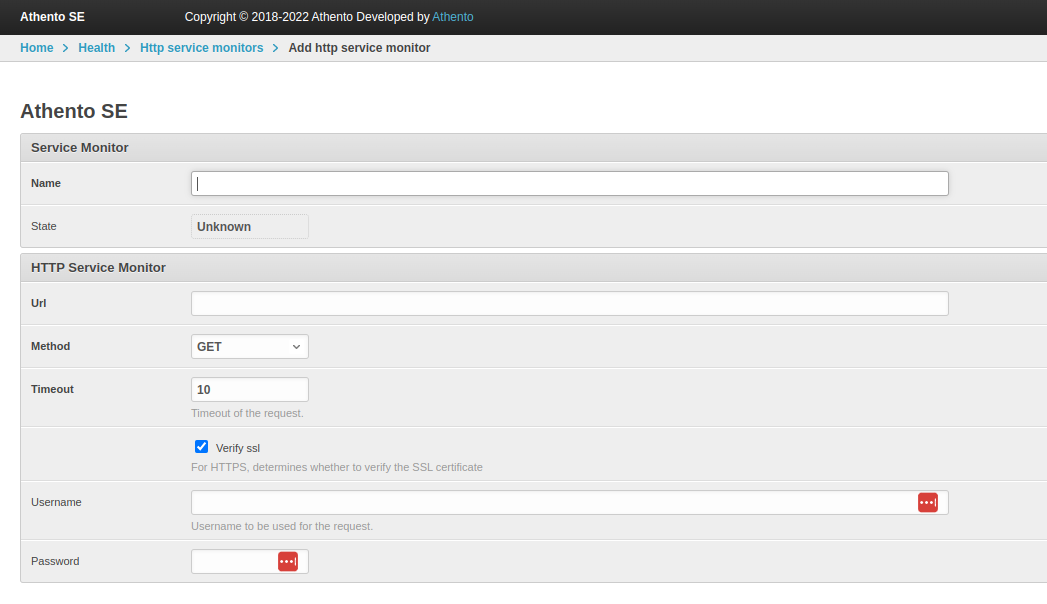
Task: Click the Athento developer link in header
Action: coord(452,17)
